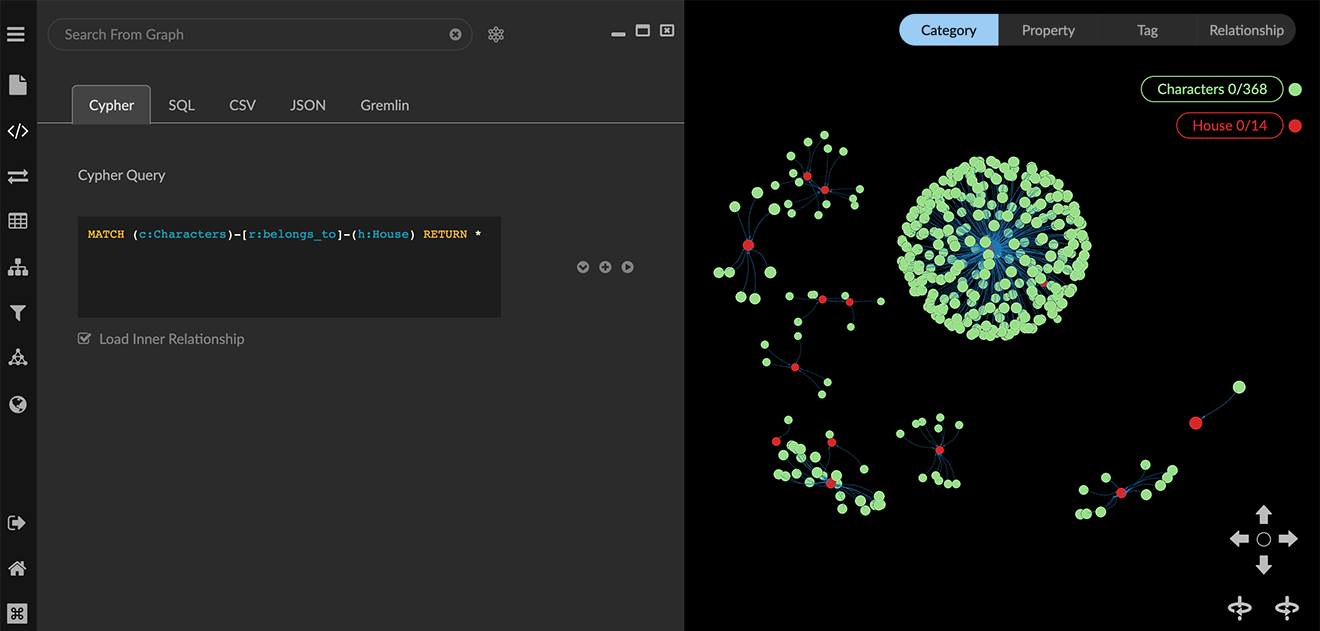This screenshot has width=1320, height=631.
Task: Toggle the House 0/14 category pill
Action: pyautogui.click(x=1229, y=125)
